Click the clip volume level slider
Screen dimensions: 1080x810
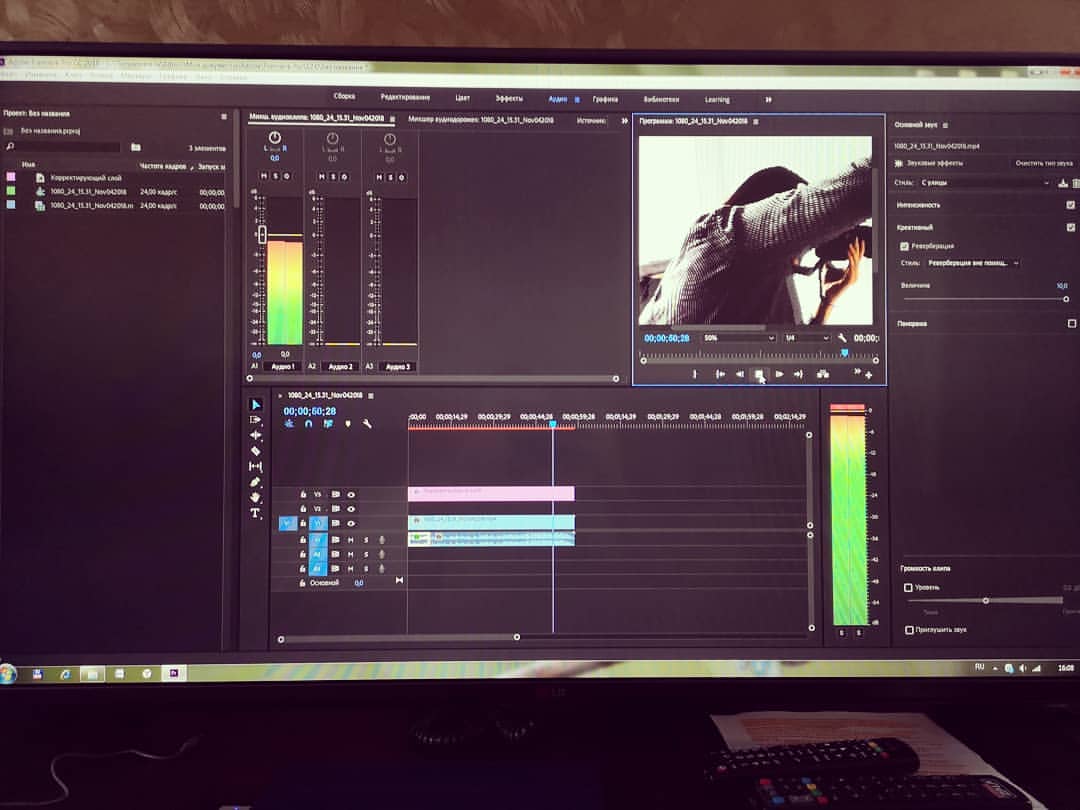pyautogui.click(x=986, y=601)
